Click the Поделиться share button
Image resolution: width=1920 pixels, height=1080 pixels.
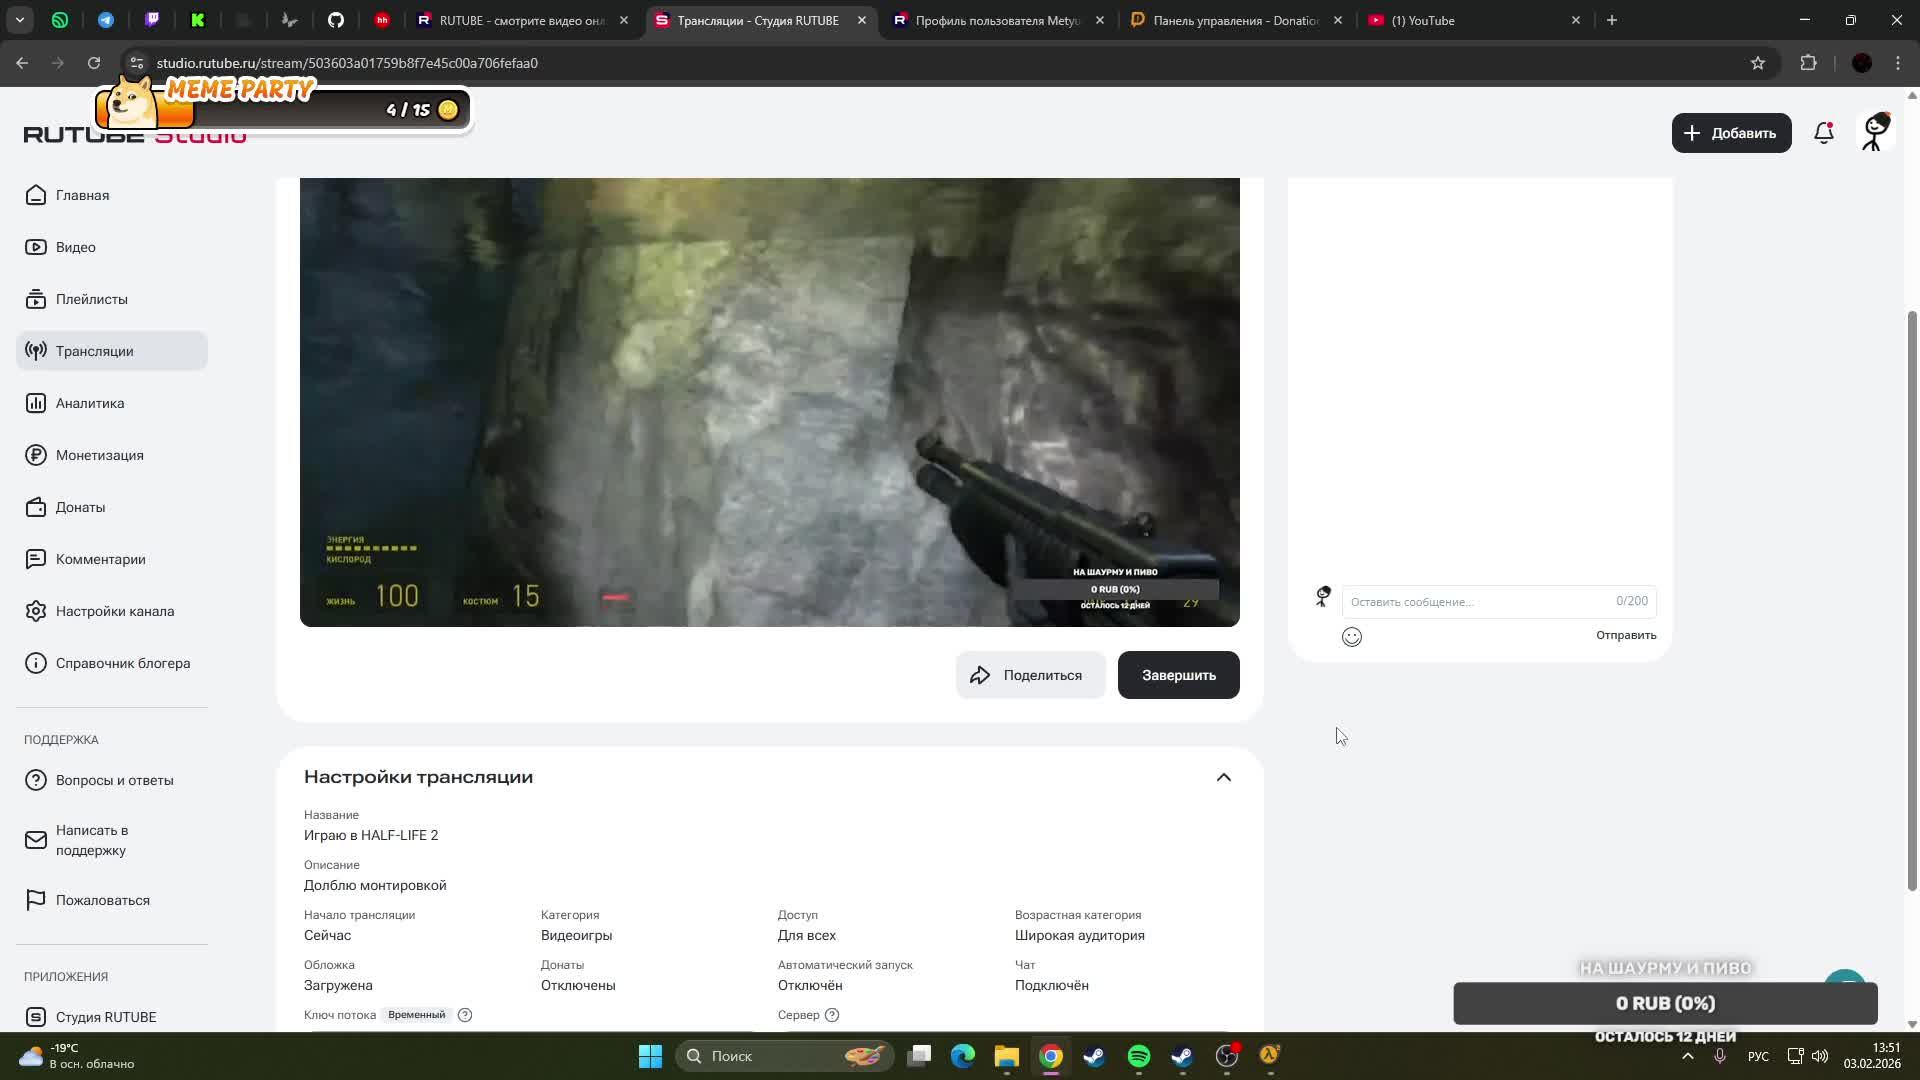click(x=1030, y=675)
